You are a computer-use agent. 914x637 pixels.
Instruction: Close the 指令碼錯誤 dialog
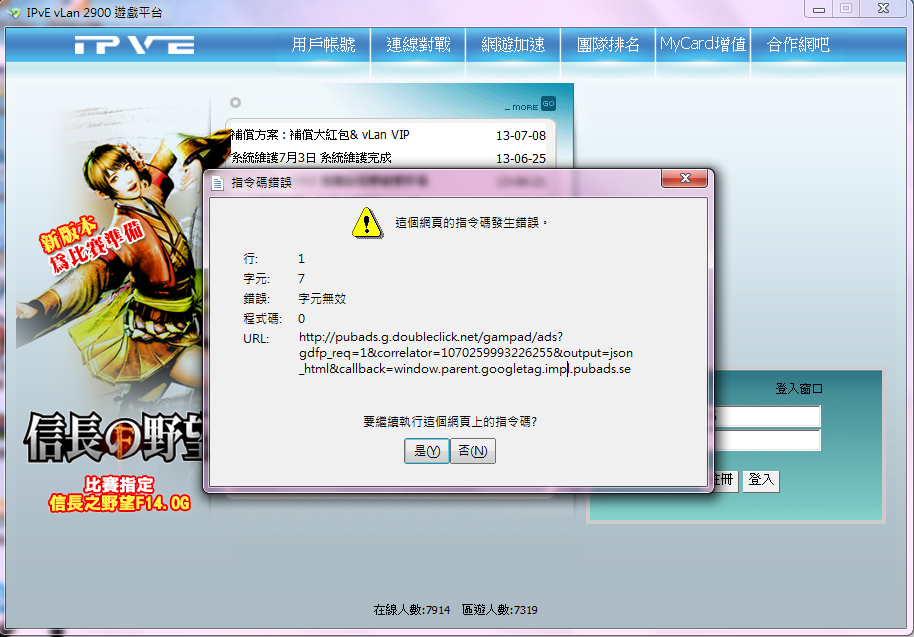[685, 178]
